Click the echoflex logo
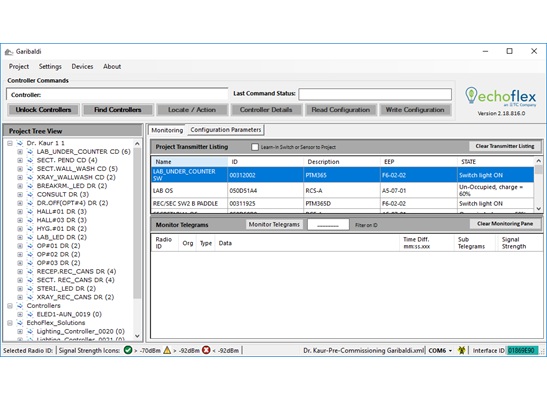This screenshot has height=400, width=547. pos(501,97)
